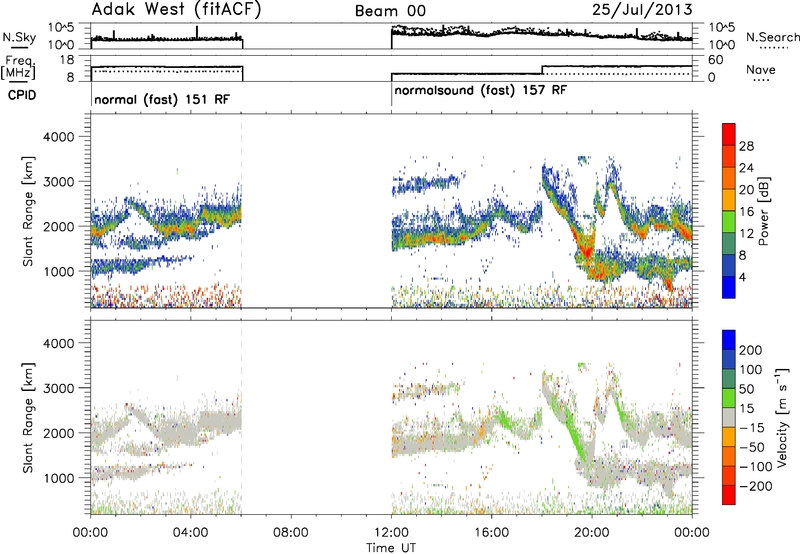Click "Slant Range [km]" label of power panel
800x554 pixels.
click(x=28, y=211)
